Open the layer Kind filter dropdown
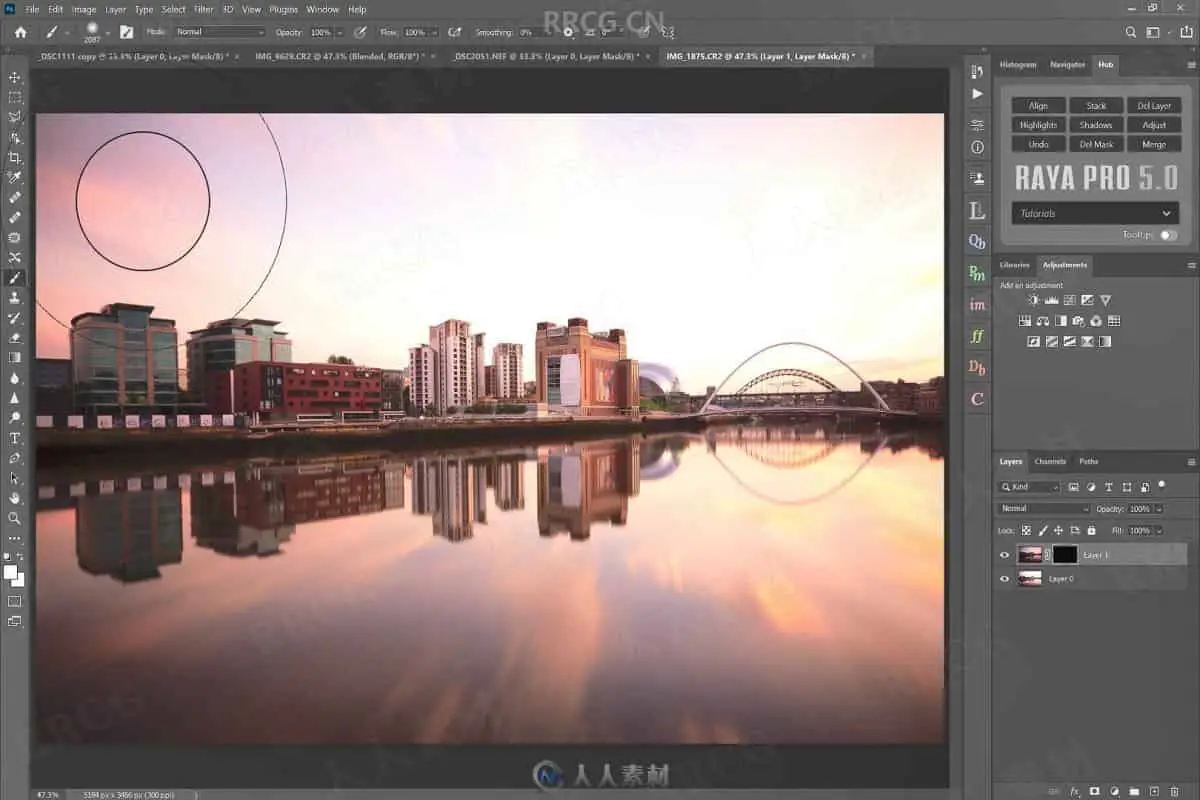 click(x=1028, y=487)
